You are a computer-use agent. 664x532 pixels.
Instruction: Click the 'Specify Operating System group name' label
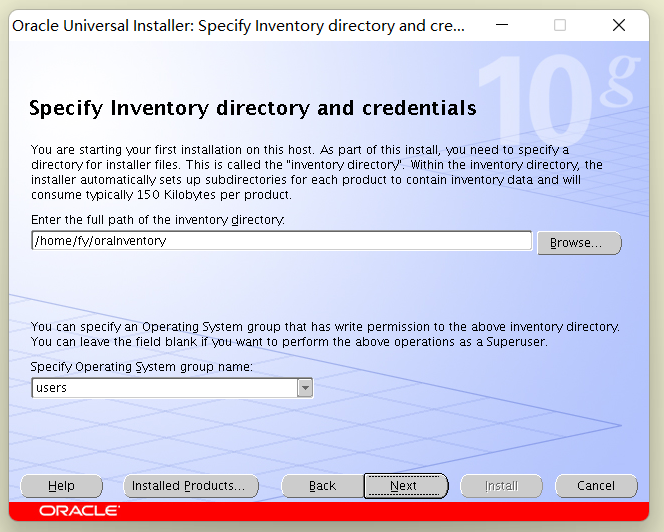click(141, 367)
